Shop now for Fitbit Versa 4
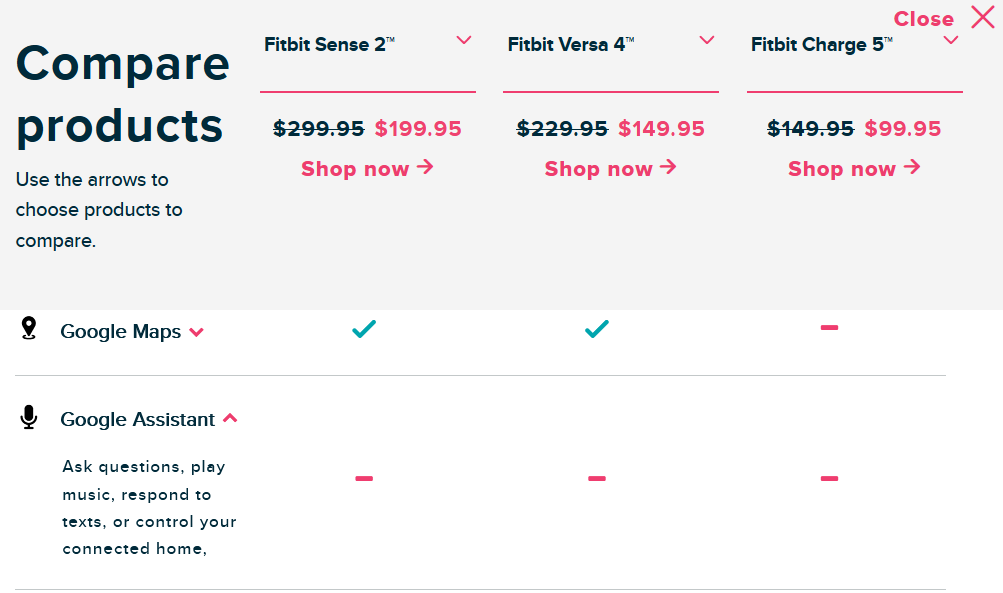This screenshot has height=593, width=1003. click(610, 168)
